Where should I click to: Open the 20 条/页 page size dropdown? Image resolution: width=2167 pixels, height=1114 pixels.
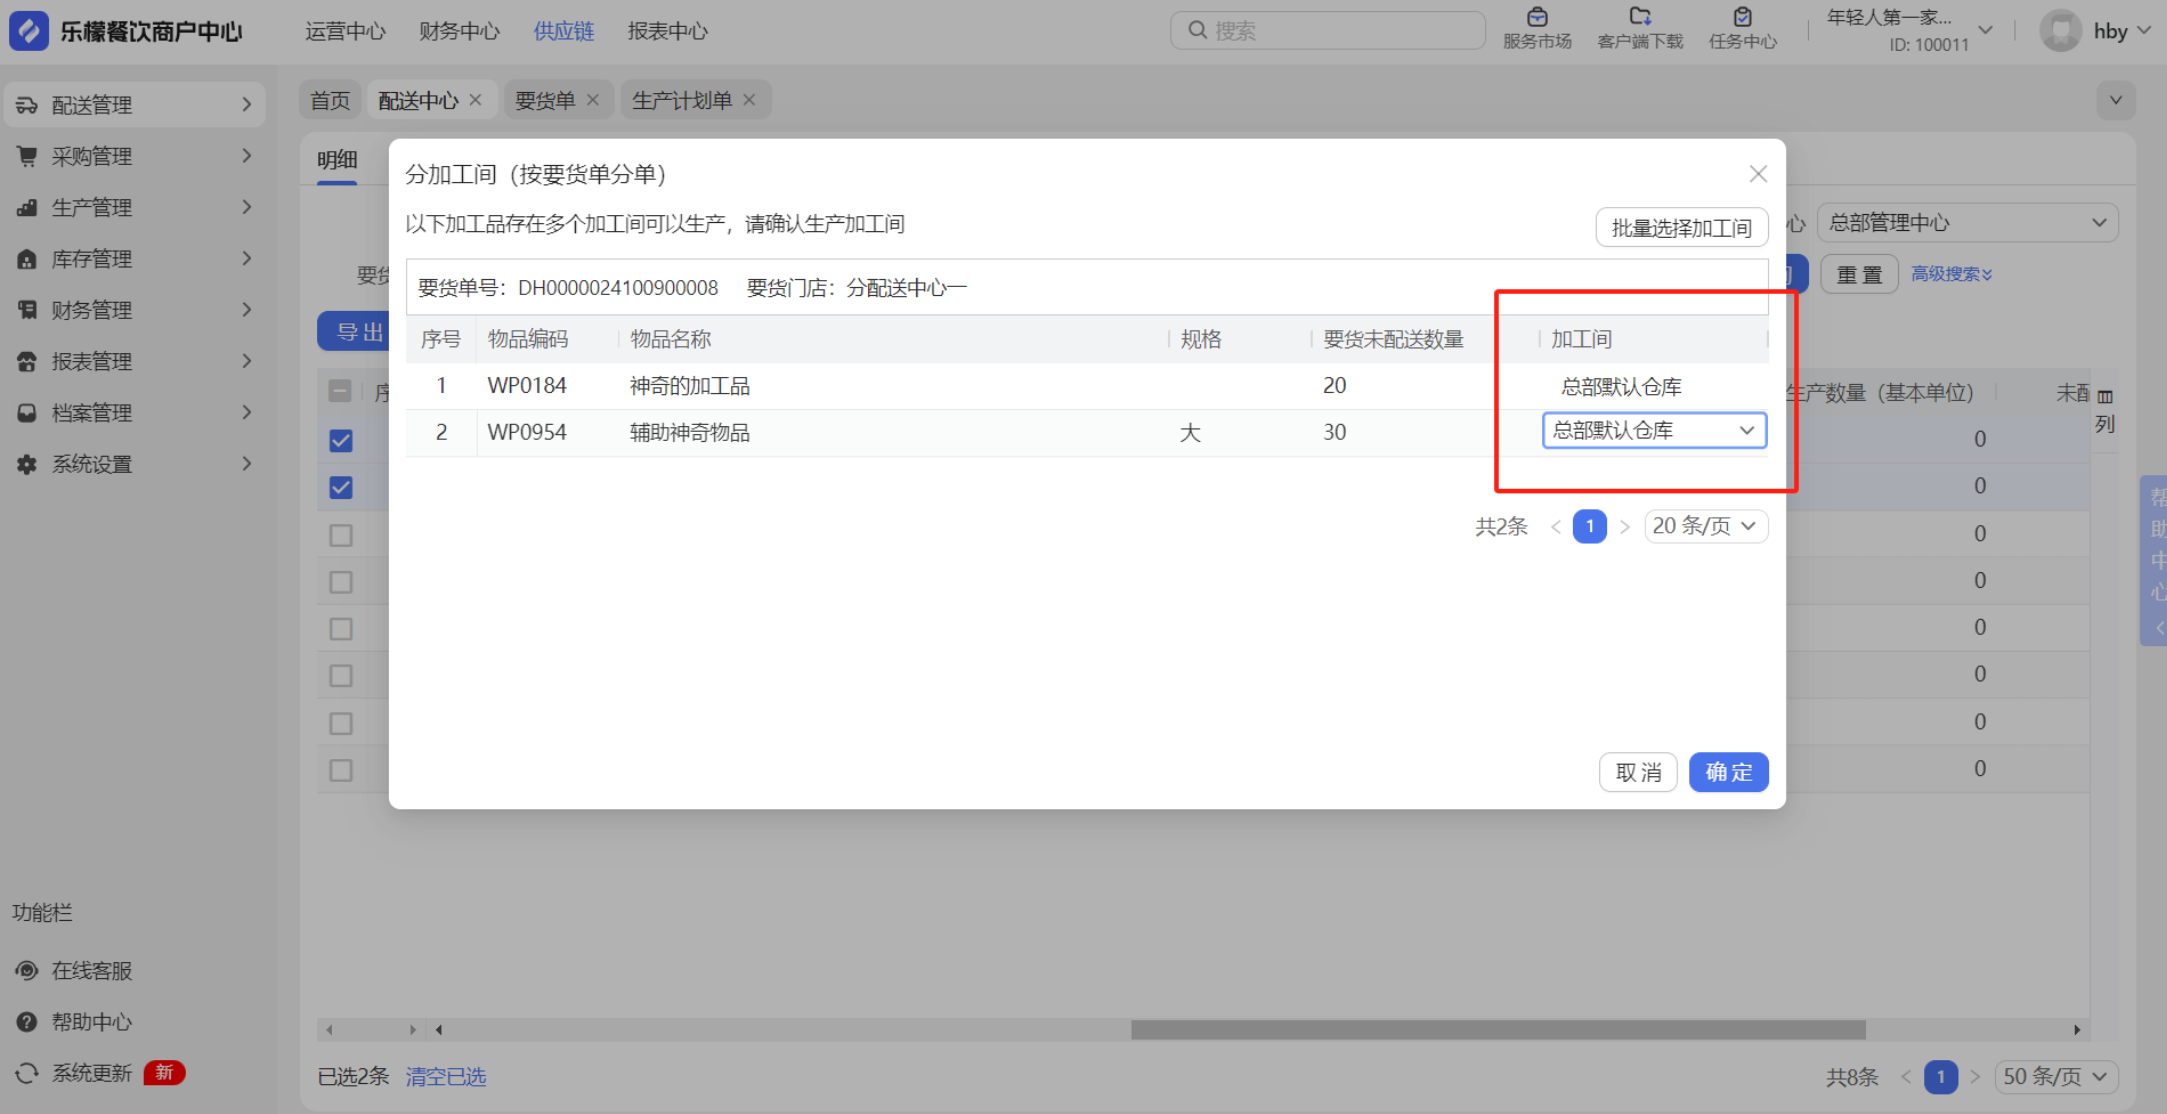[1705, 526]
